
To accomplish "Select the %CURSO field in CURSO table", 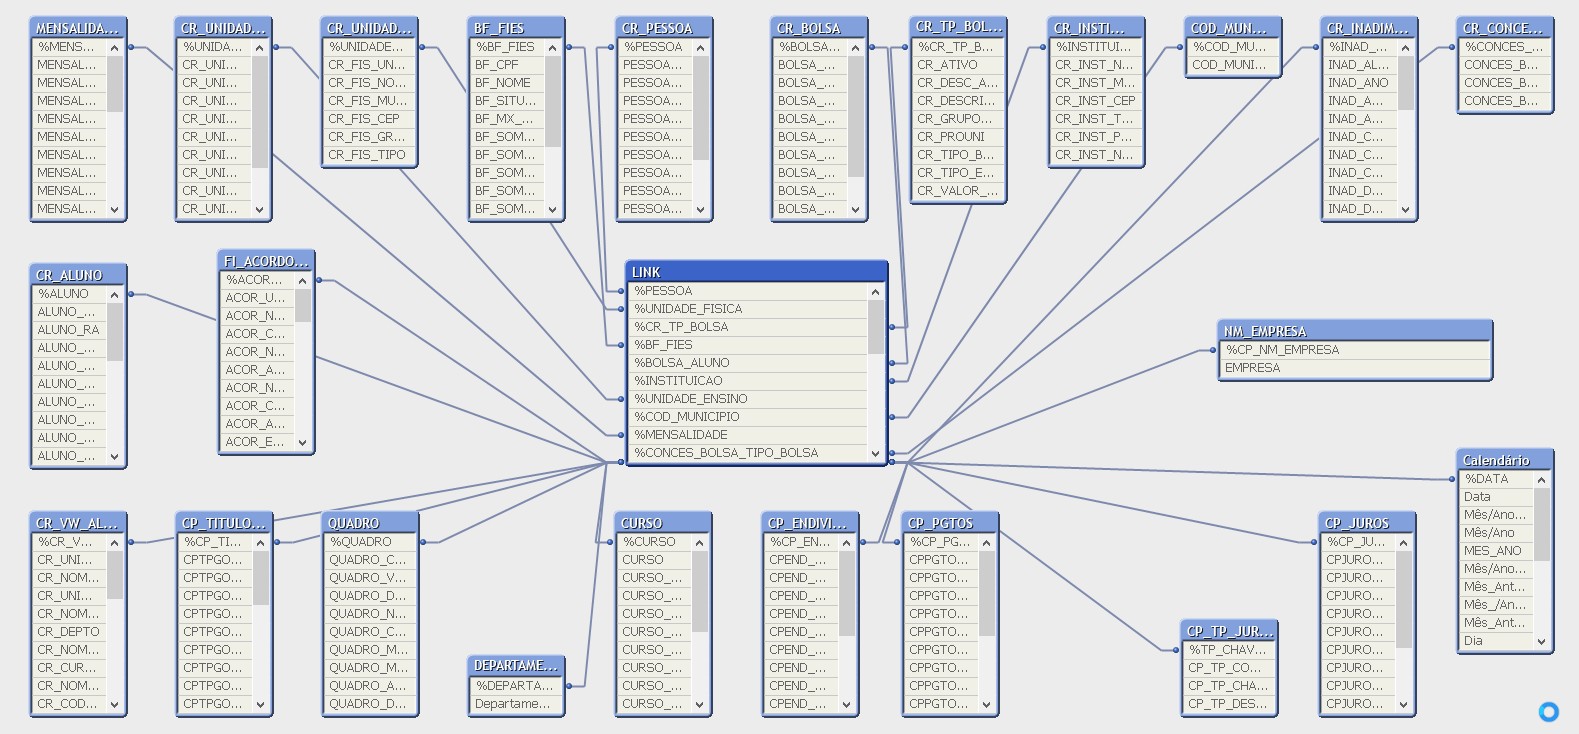I will point(656,542).
